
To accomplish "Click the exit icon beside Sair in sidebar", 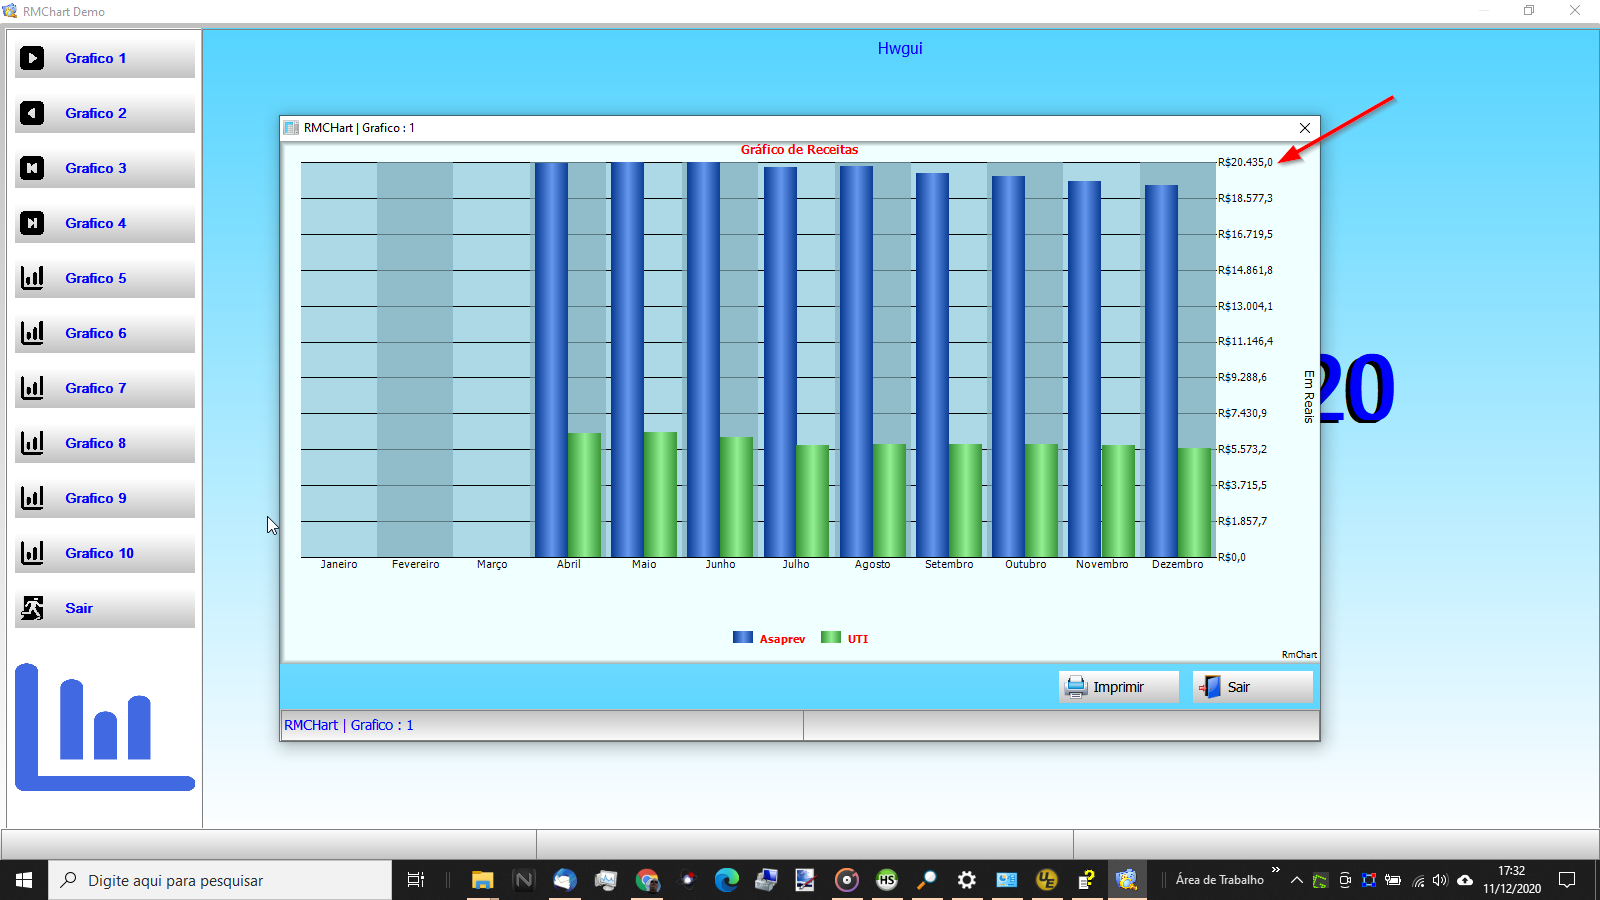I will coord(32,608).
